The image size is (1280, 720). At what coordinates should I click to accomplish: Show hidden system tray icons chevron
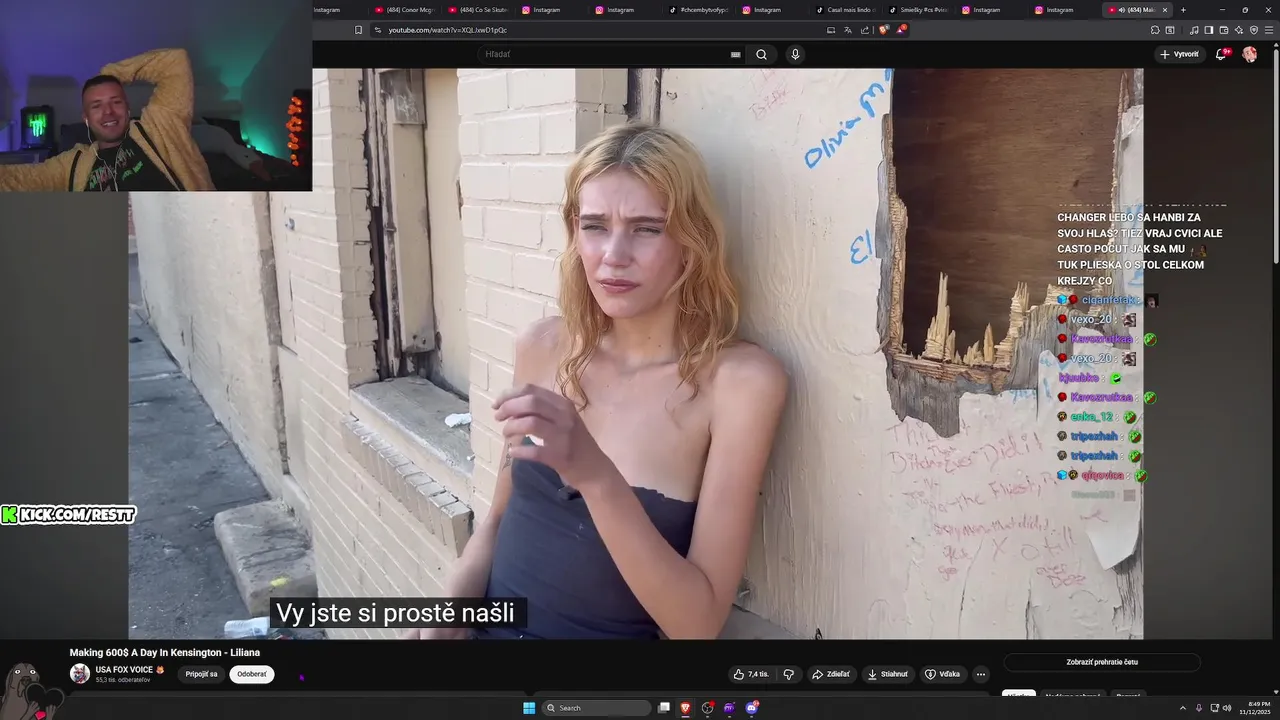pos(1183,708)
